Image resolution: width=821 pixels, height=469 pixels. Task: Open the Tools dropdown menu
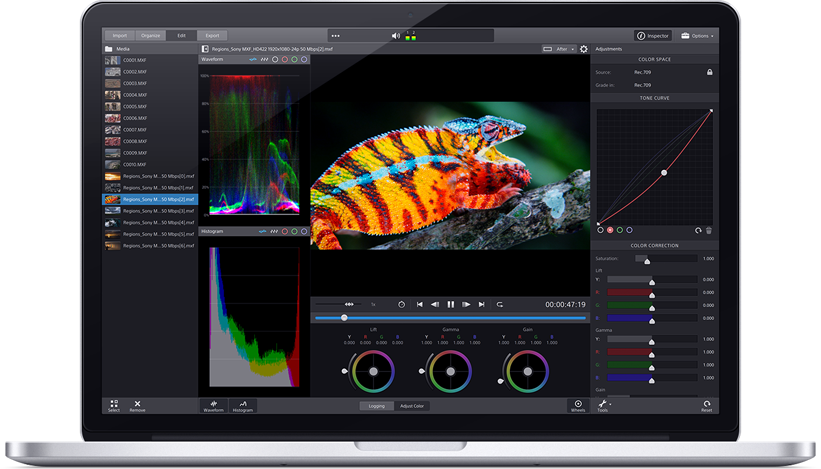tap(604, 404)
